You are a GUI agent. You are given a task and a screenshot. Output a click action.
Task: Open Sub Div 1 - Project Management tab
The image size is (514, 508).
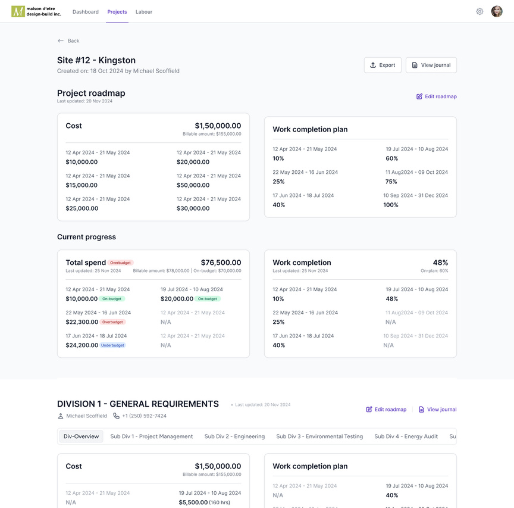pyautogui.click(x=152, y=436)
